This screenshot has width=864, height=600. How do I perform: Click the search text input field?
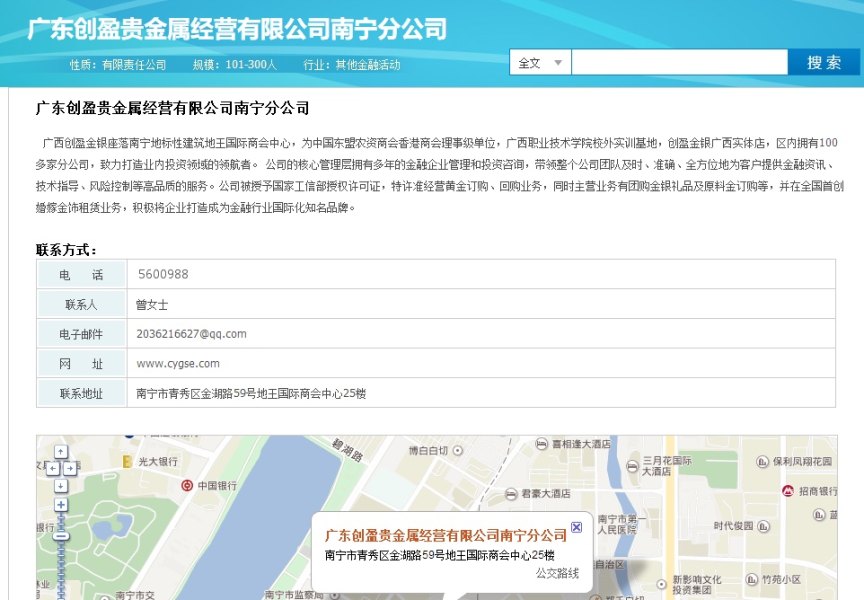pos(679,63)
